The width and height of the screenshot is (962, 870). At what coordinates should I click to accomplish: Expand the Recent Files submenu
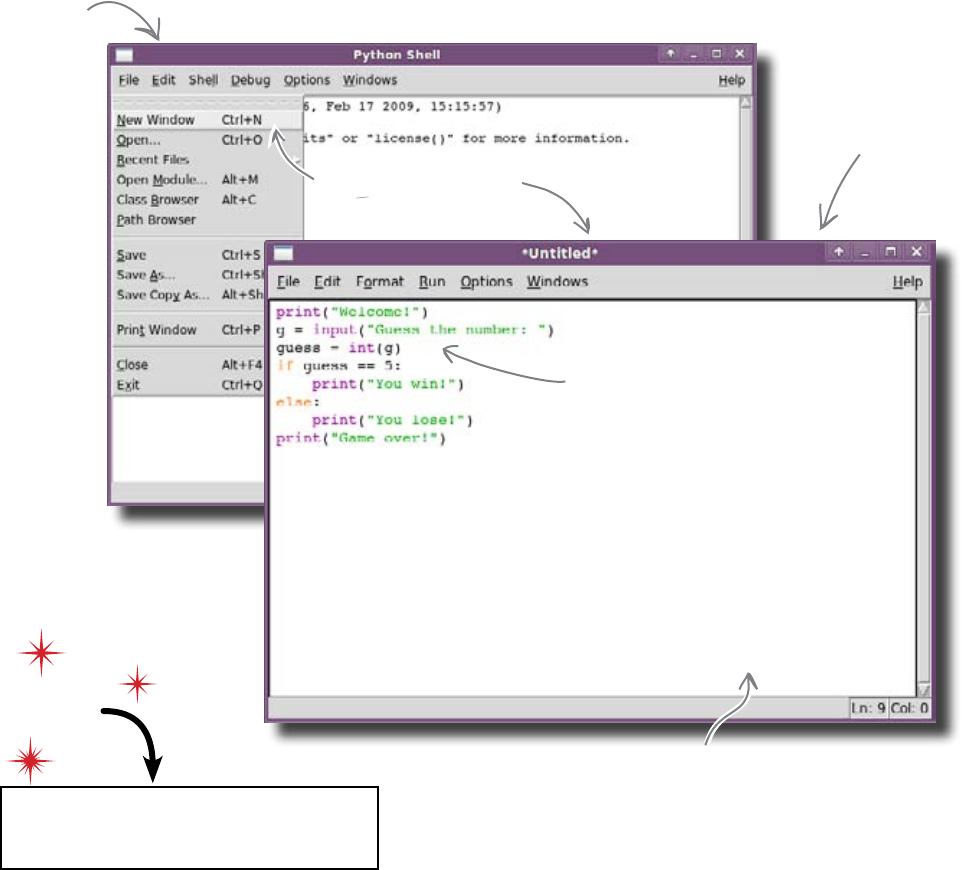(207, 160)
